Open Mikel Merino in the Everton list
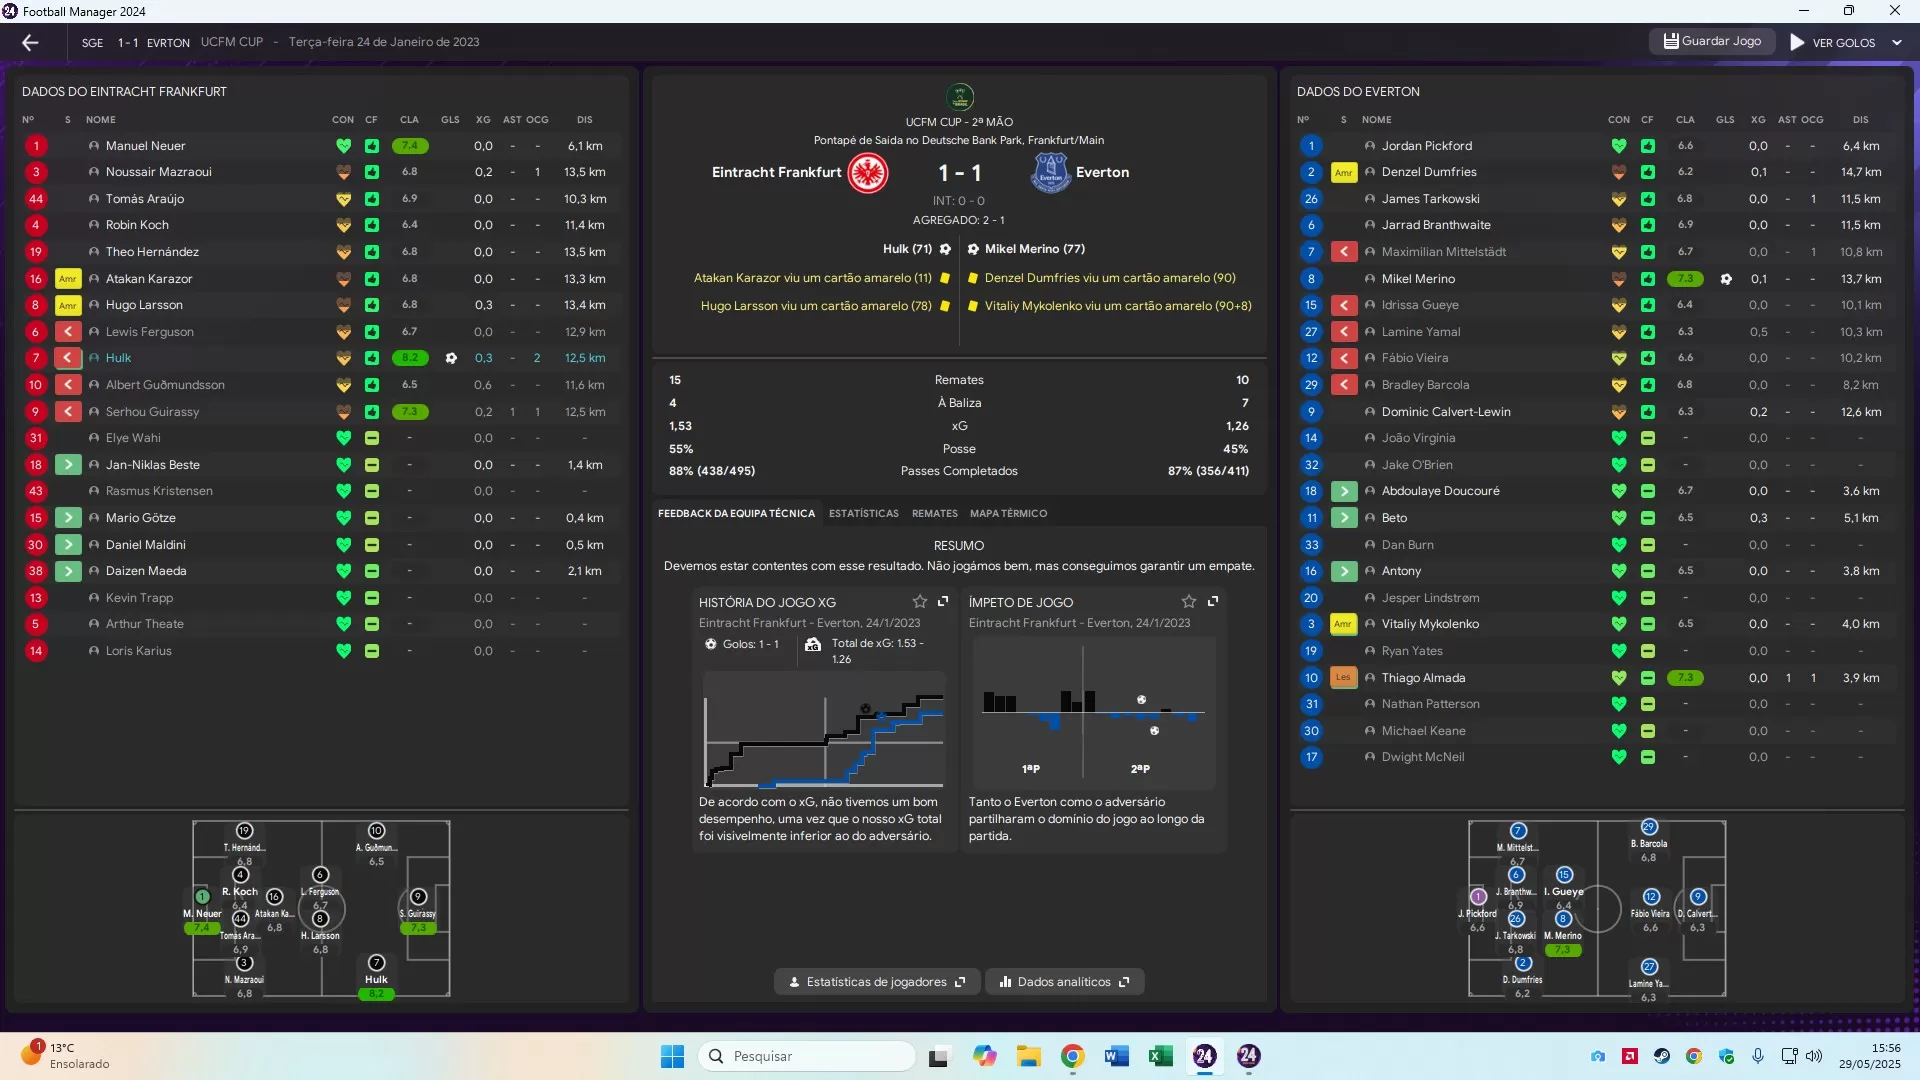The width and height of the screenshot is (1920, 1080). (x=1417, y=279)
